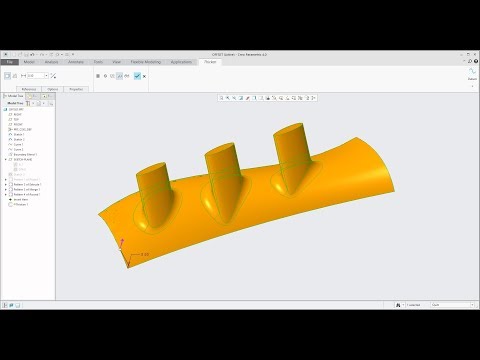Select the TOP datum plane

point(14,119)
